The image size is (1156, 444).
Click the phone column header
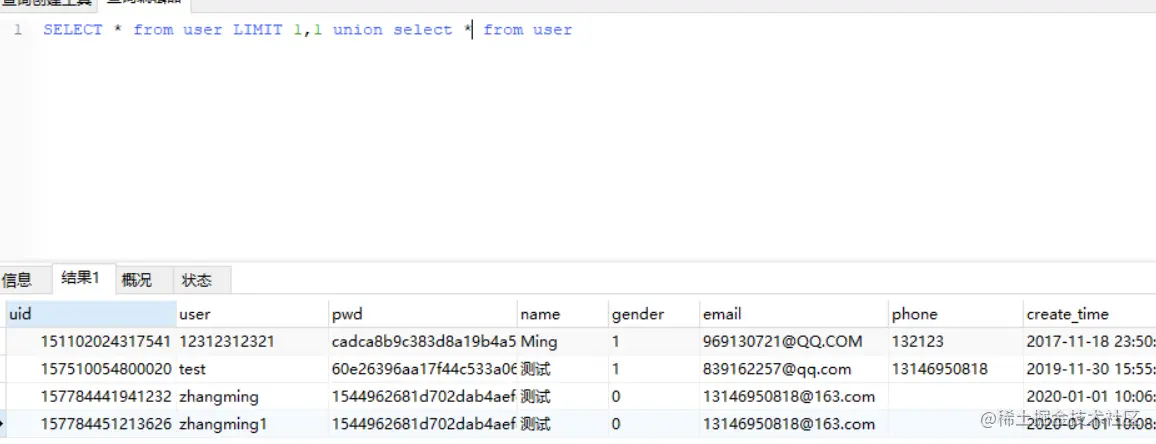click(955, 314)
